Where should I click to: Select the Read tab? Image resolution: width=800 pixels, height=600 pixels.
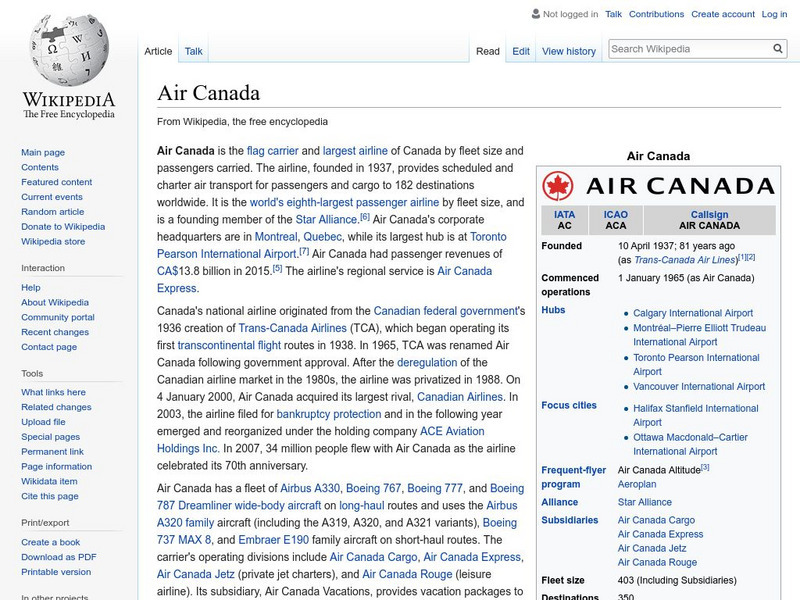488,51
